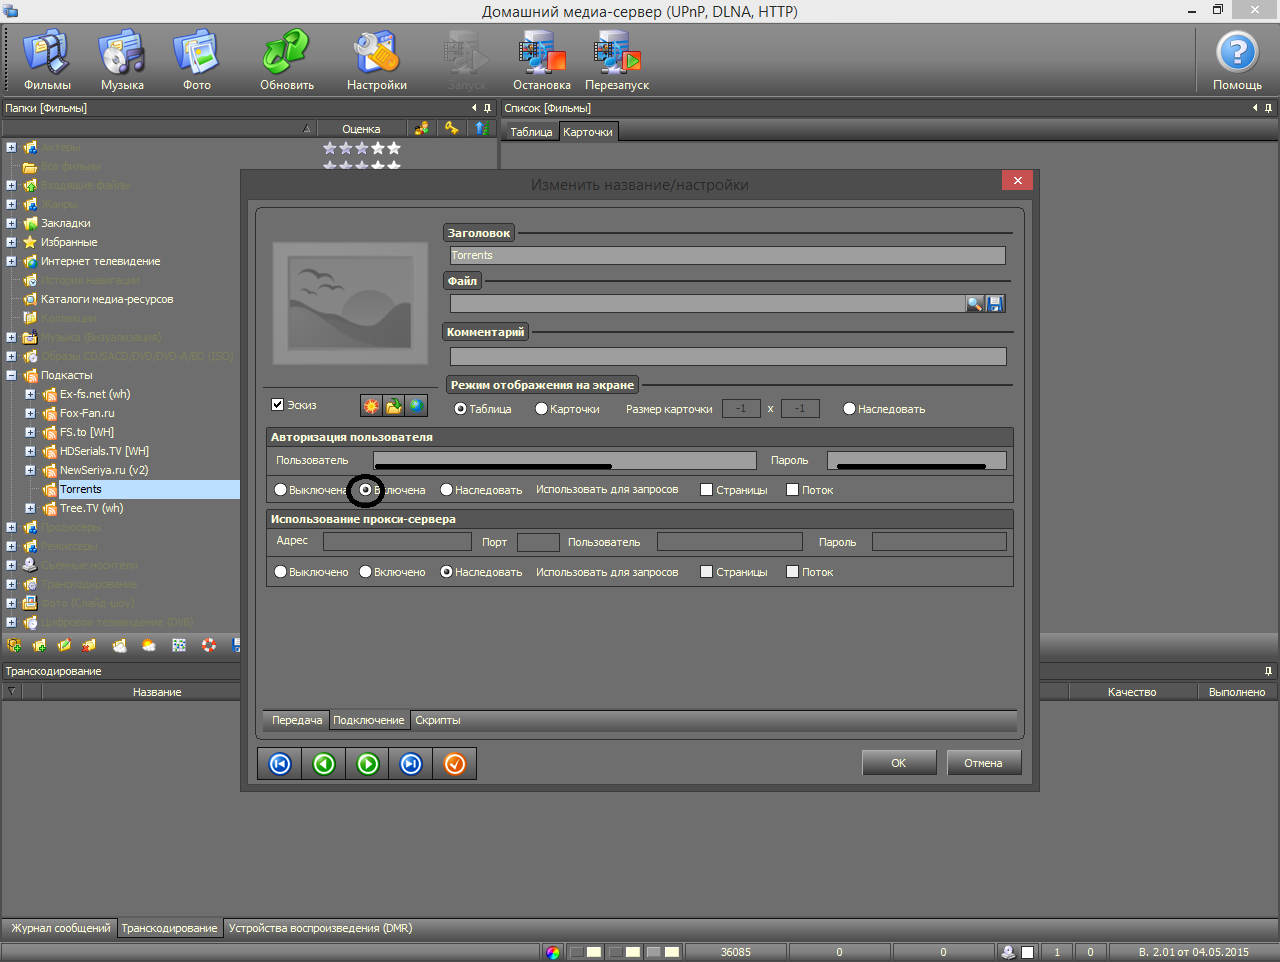
Task: Expand the NewSeriya.ru (v2) podcast node
Action: click(30, 470)
